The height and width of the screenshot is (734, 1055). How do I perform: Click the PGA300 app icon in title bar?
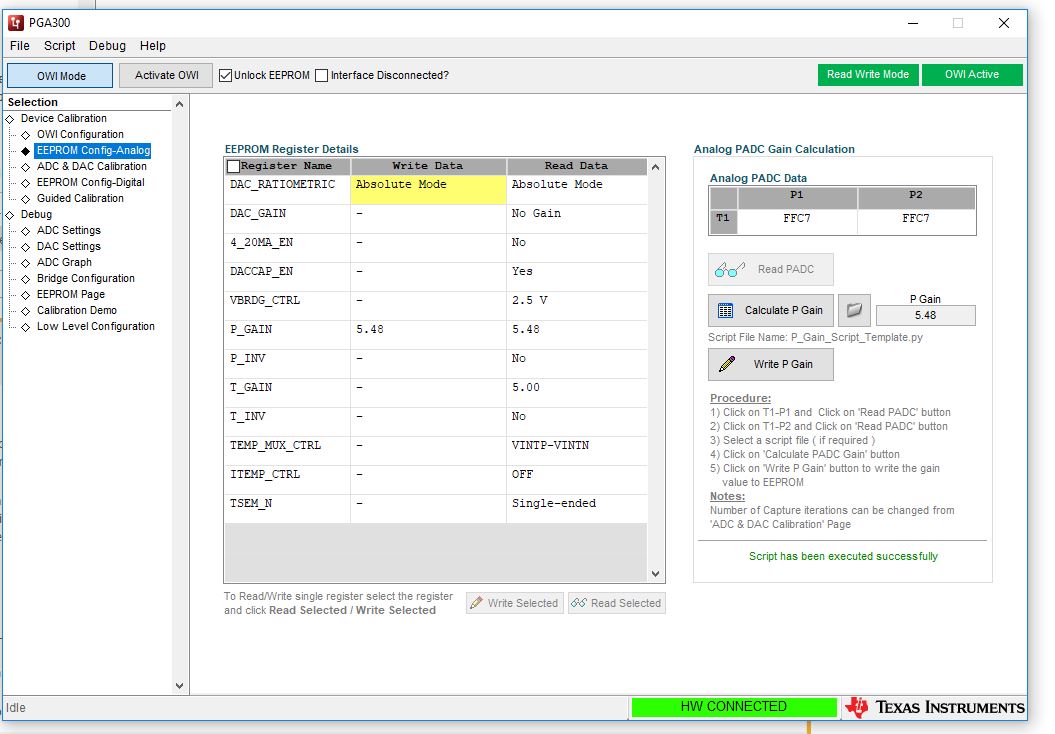tap(15, 23)
